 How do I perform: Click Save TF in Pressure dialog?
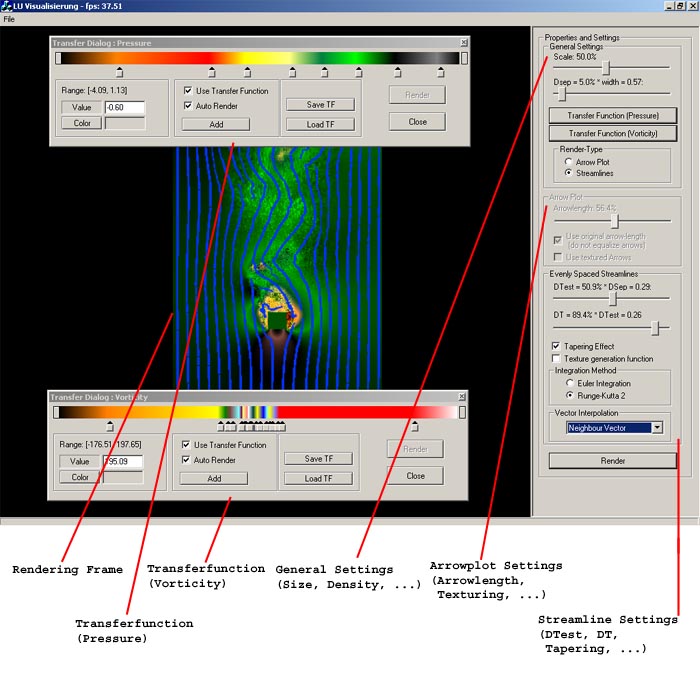pyautogui.click(x=320, y=104)
